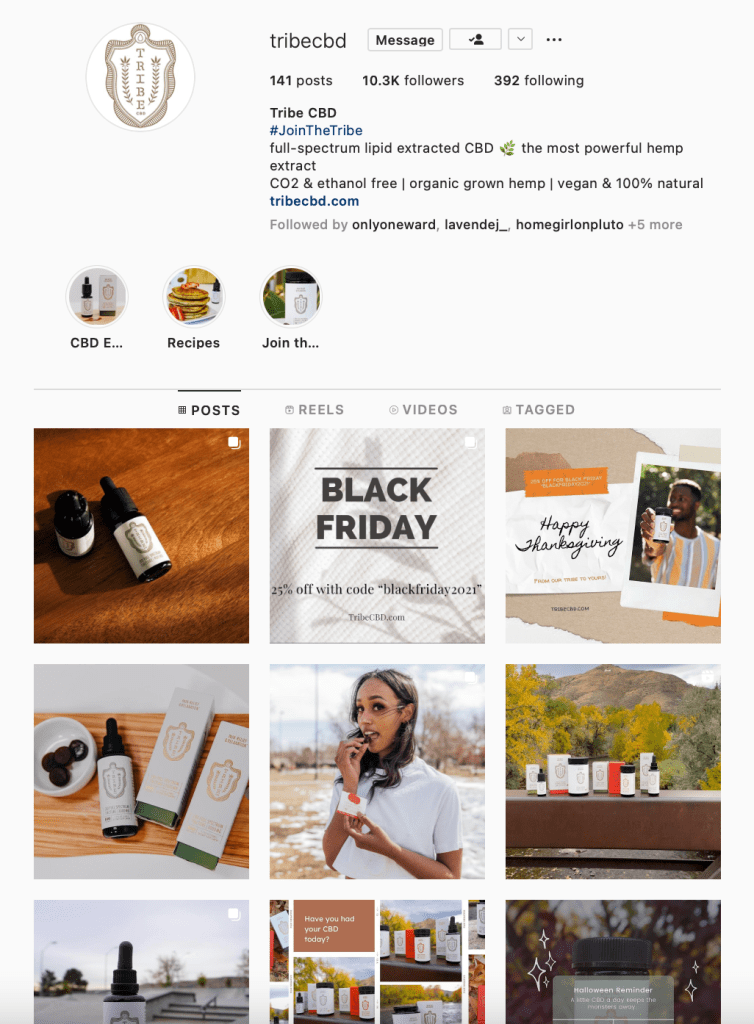Open the Black Friday post thumbnail
The image size is (754, 1024).
(x=377, y=536)
